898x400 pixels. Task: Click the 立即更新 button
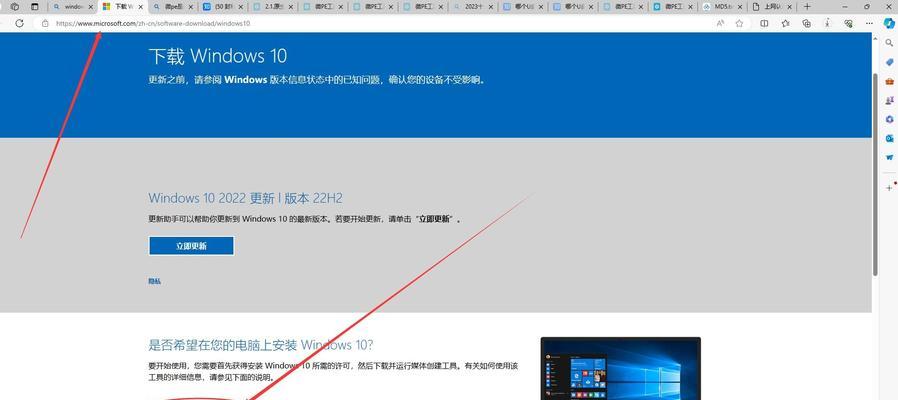point(191,246)
